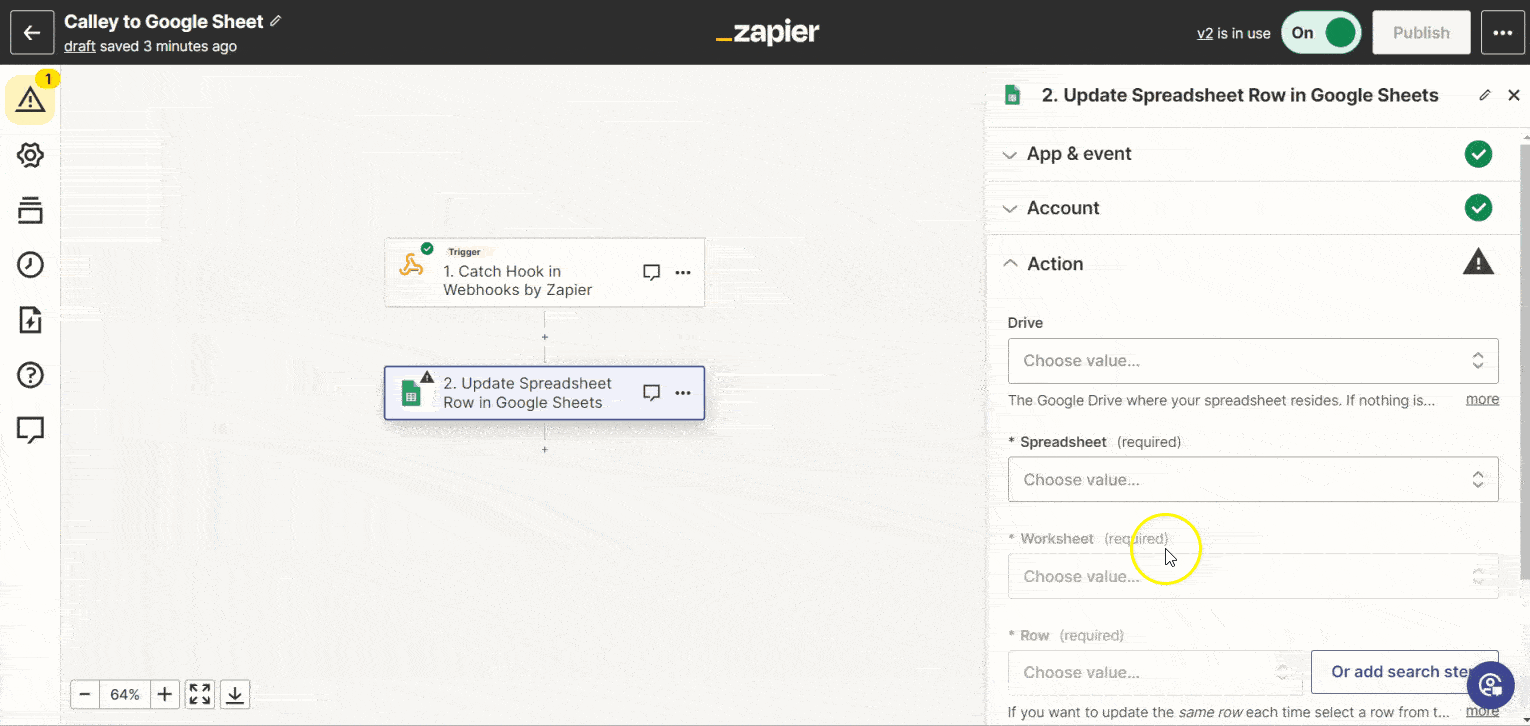Close the step editor panel
This screenshot has height=726, width=1530.
[1514, 95]
